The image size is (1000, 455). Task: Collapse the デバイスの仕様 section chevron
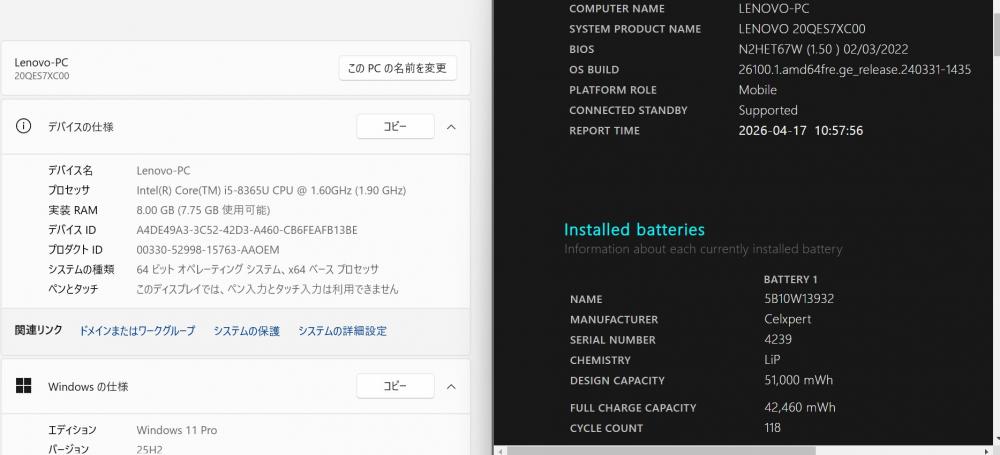(451, 127)
